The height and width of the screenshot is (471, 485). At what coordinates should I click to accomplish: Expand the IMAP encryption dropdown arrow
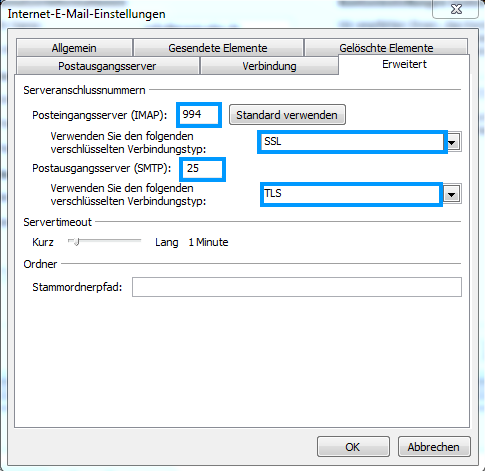point(452,143)
